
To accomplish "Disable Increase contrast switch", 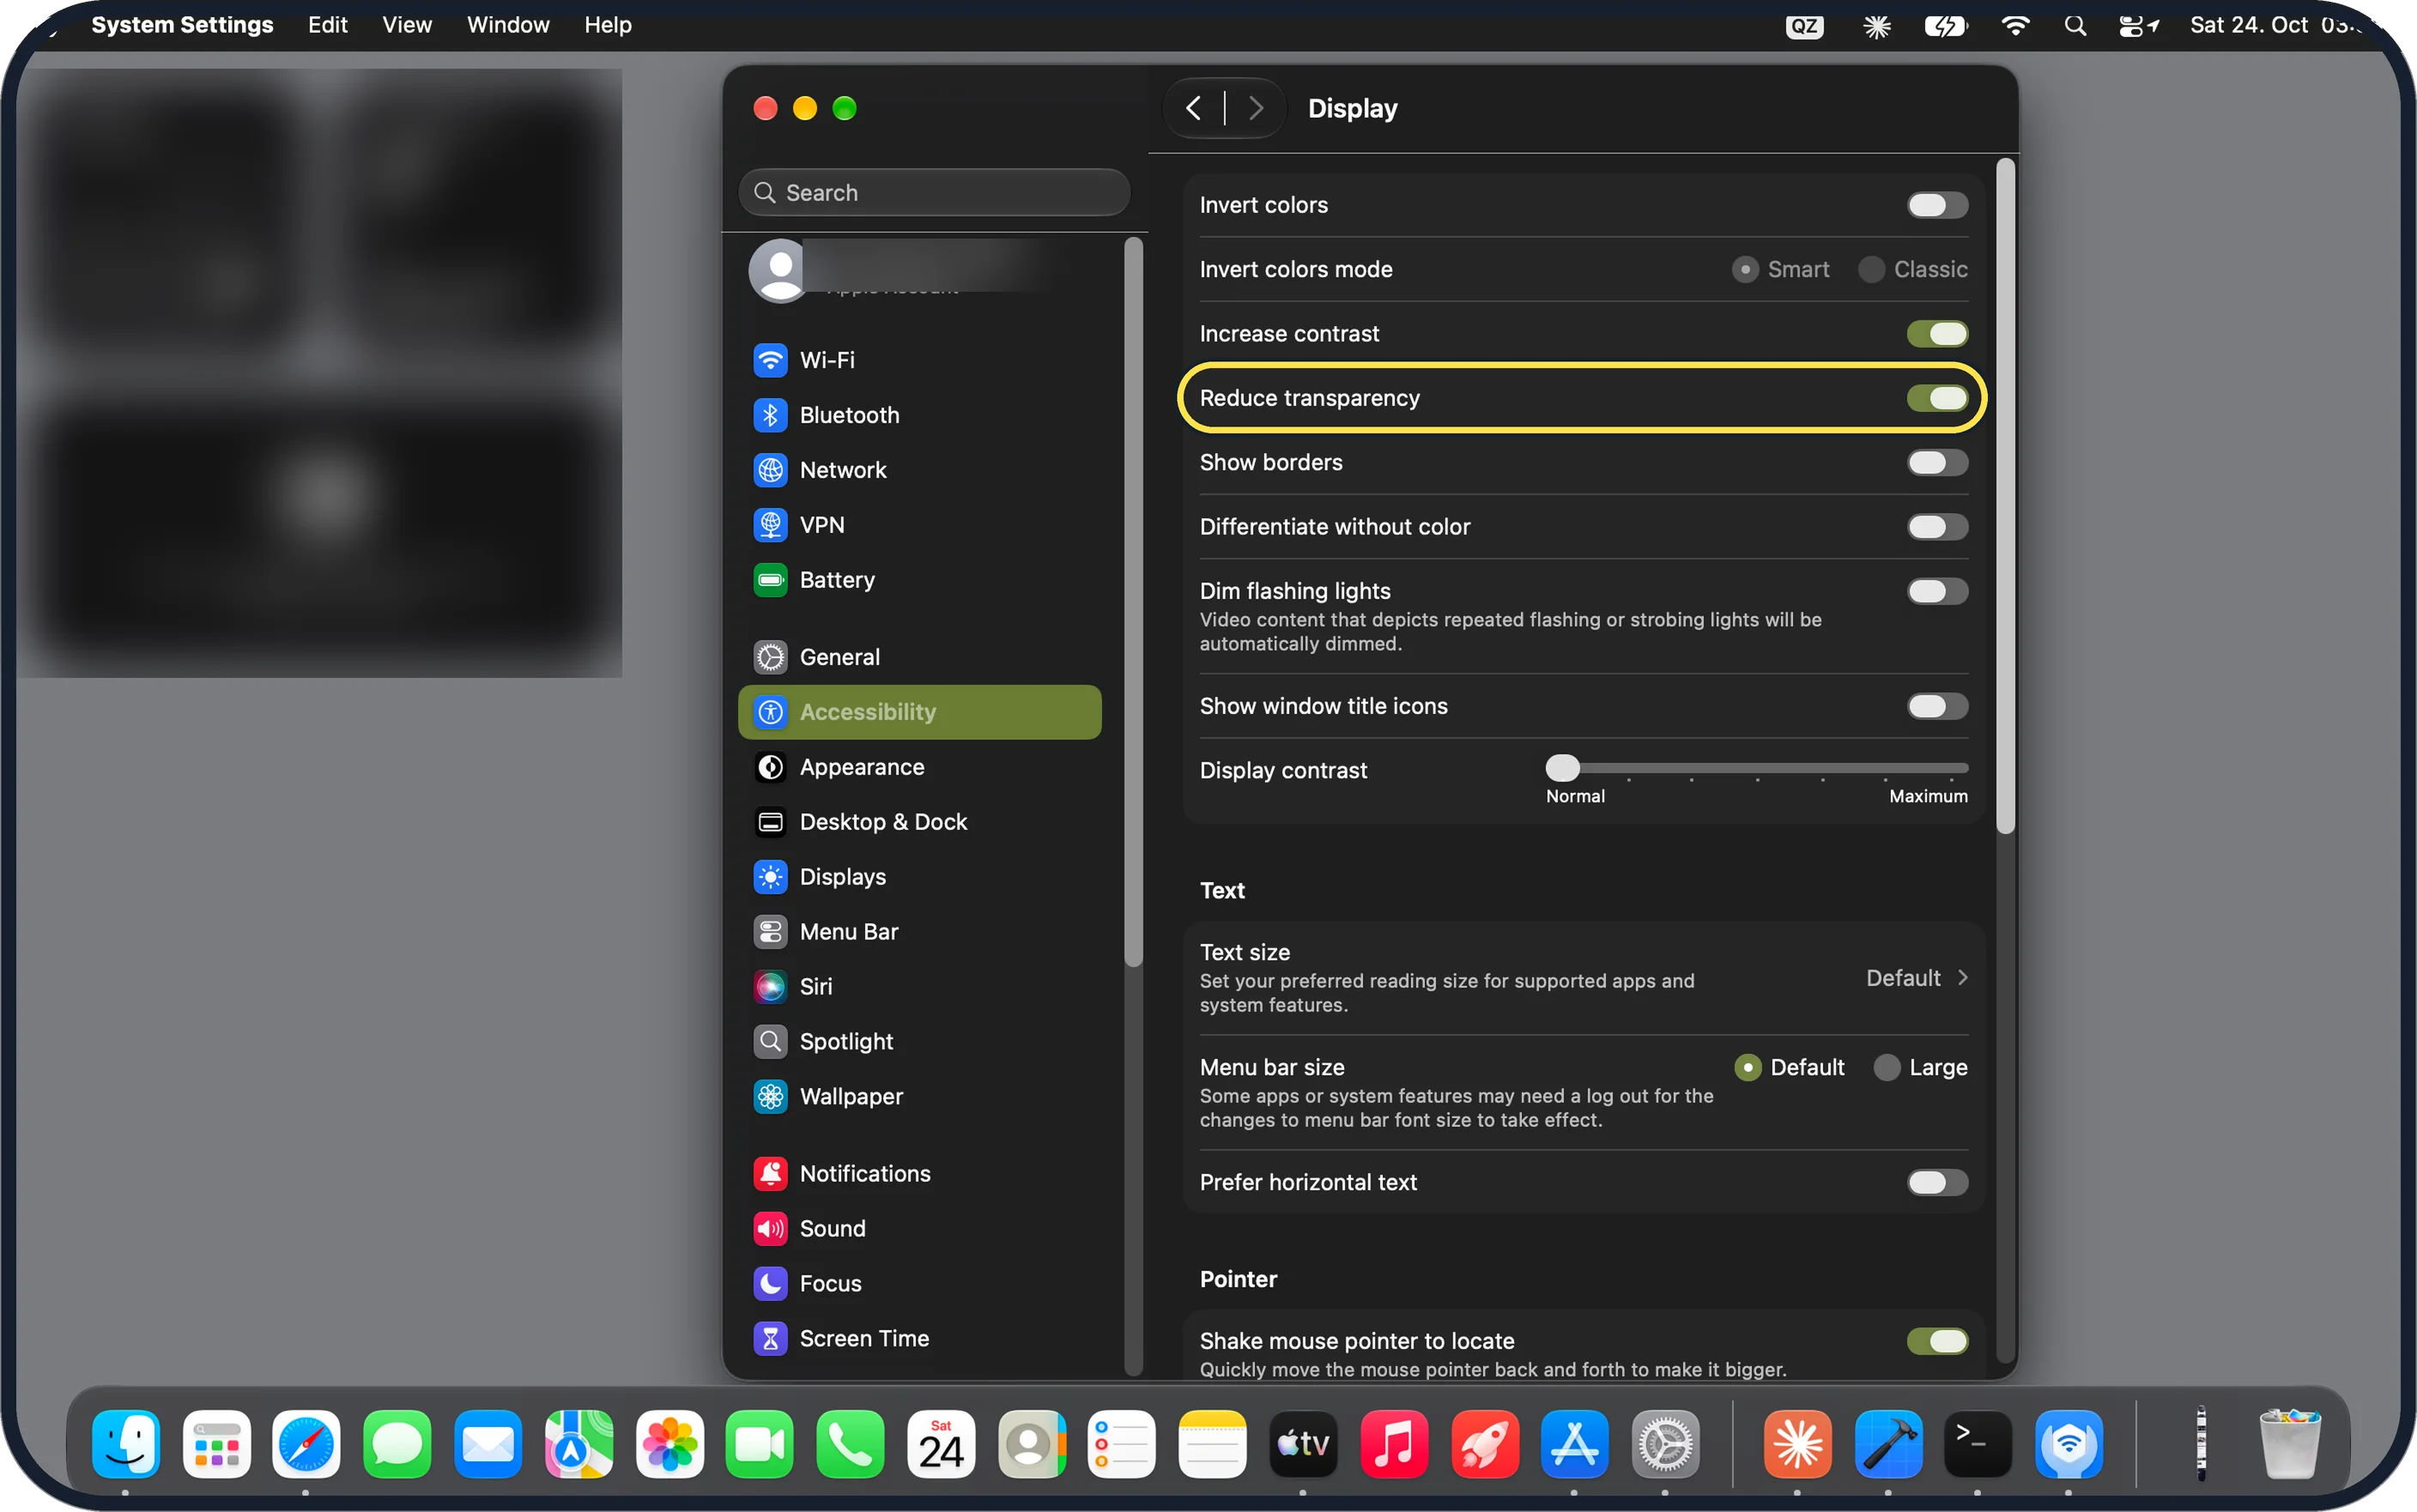I will pyautogui.click(x=1937, y=334).
